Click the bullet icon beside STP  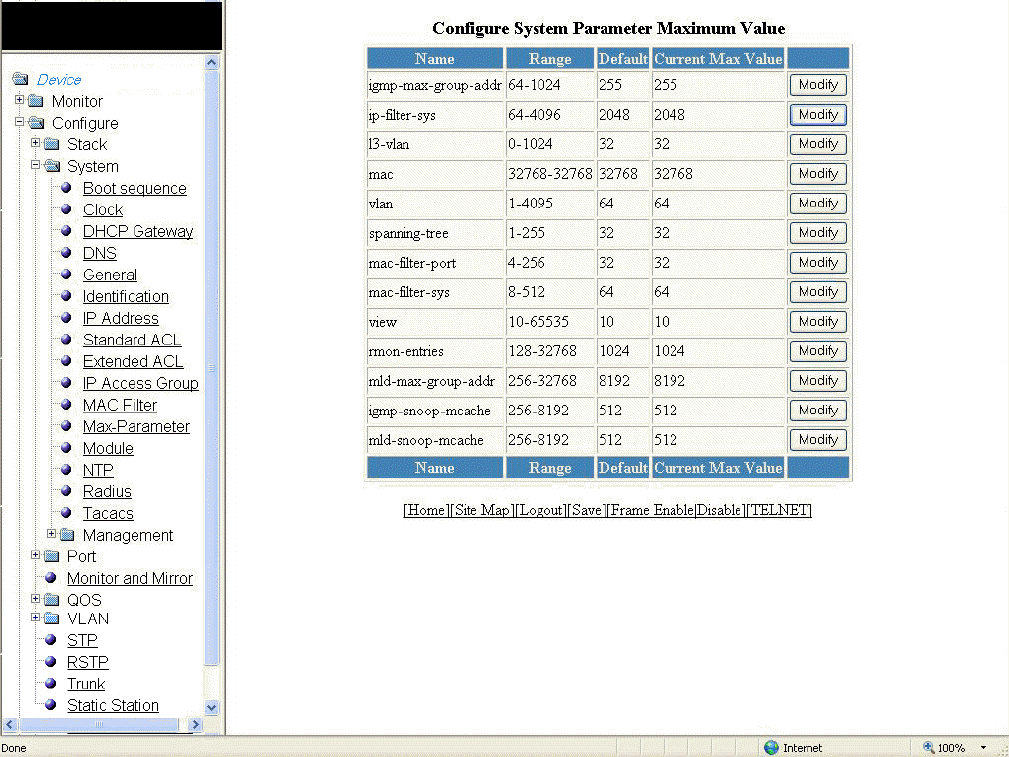(51, 640)
